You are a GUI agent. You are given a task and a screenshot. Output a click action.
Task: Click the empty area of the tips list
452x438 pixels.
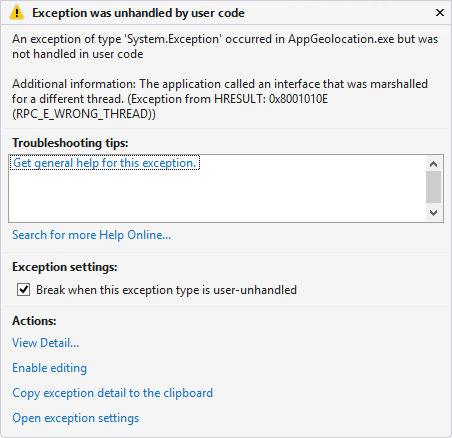coord(217,196)
